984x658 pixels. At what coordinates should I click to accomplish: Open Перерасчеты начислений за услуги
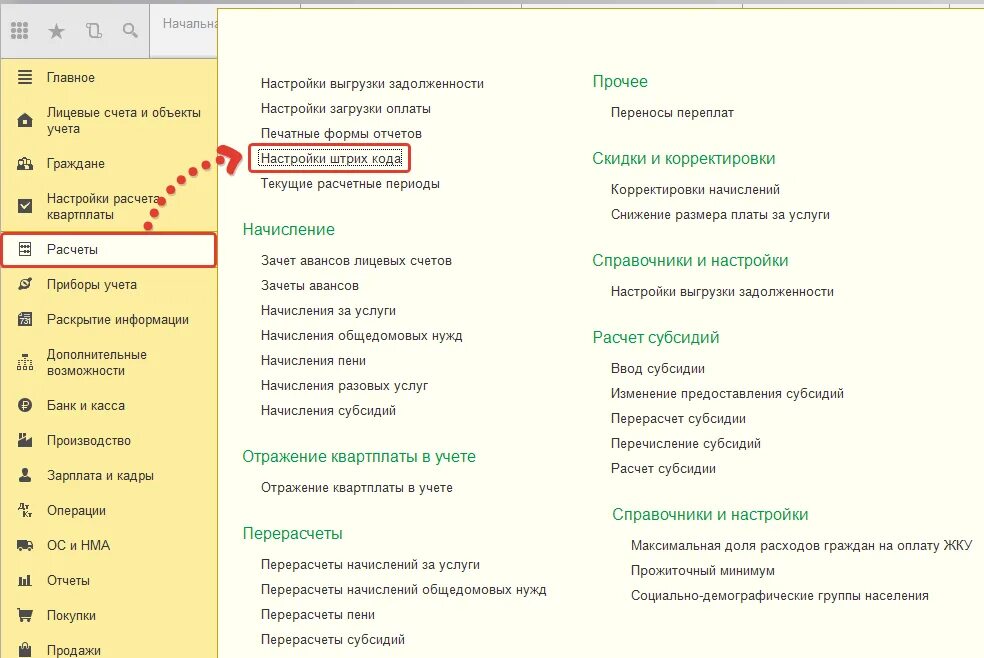click(370, 565)
